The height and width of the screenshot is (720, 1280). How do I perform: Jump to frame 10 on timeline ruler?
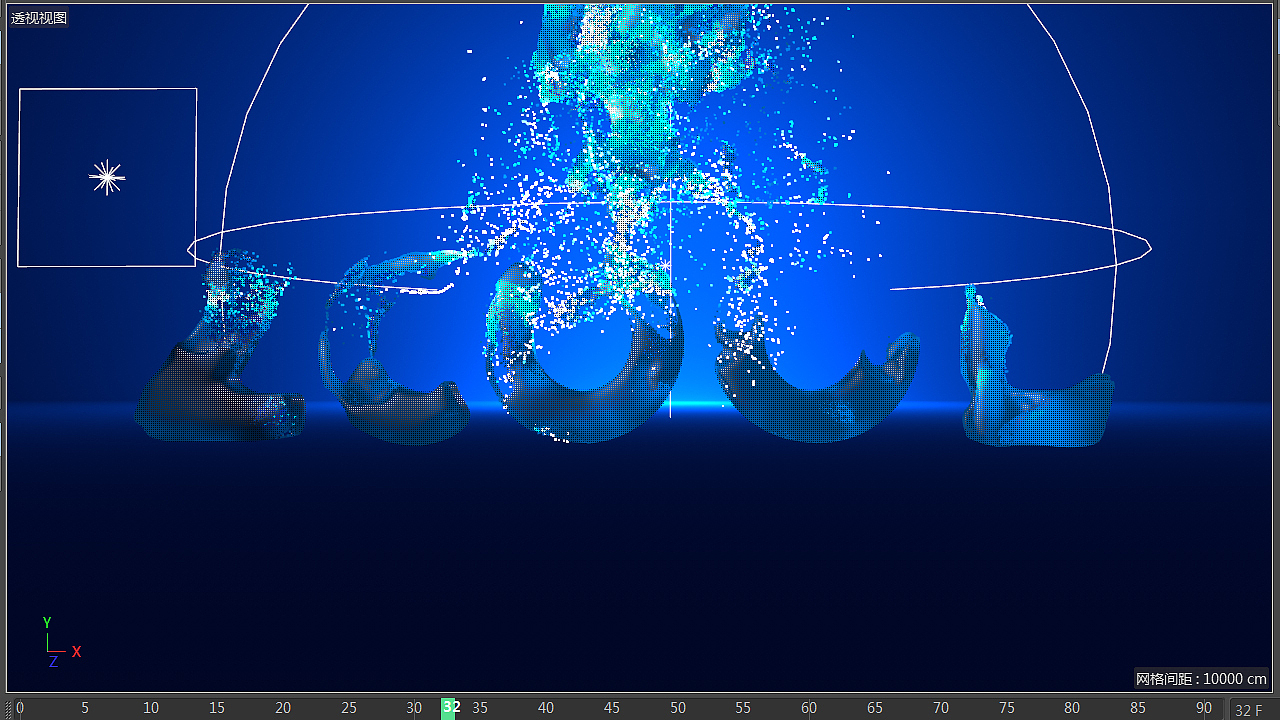(x=151, y=708)
